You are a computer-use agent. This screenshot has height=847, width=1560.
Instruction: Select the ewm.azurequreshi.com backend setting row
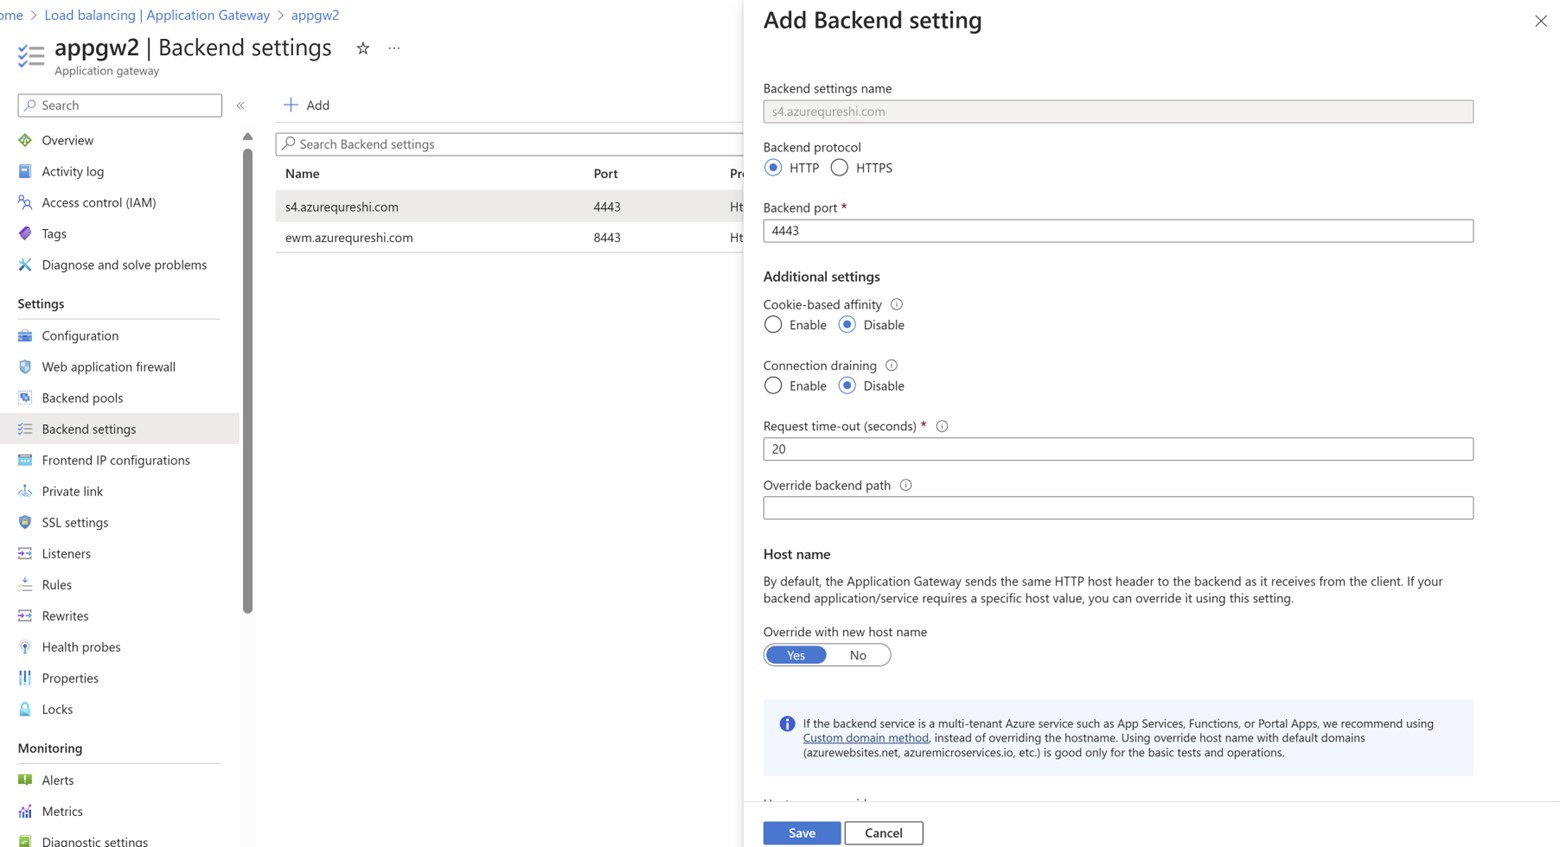[349, 238]
